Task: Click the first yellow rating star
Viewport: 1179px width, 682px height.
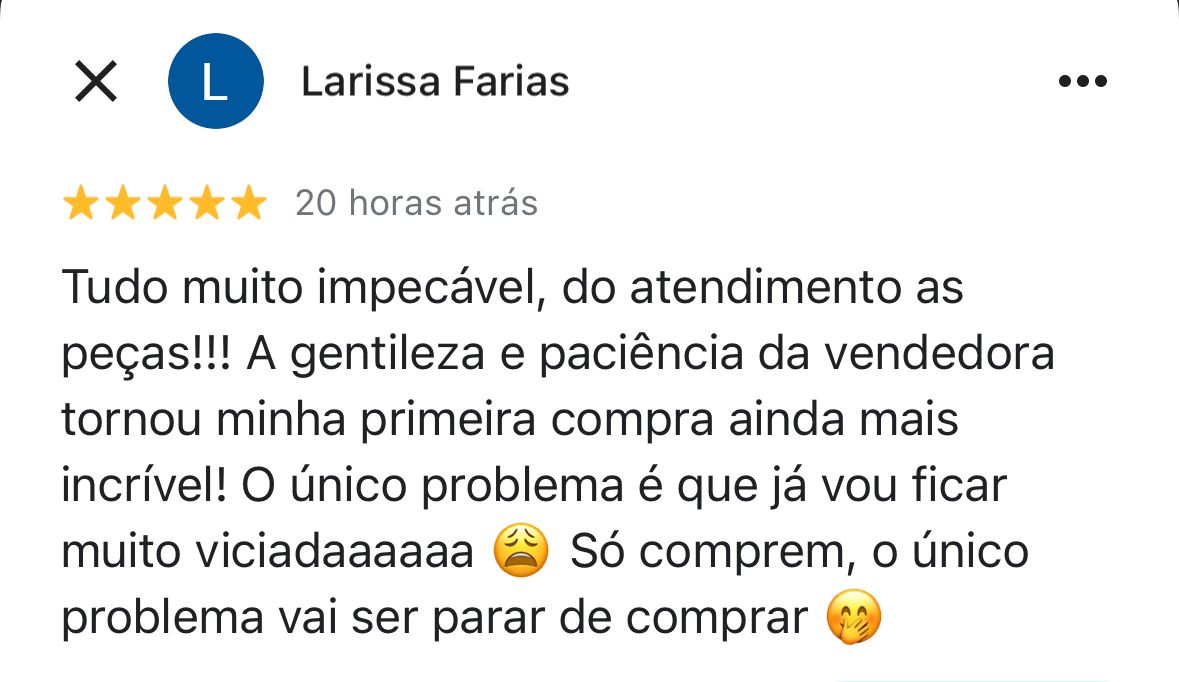Action: point(80,204)
